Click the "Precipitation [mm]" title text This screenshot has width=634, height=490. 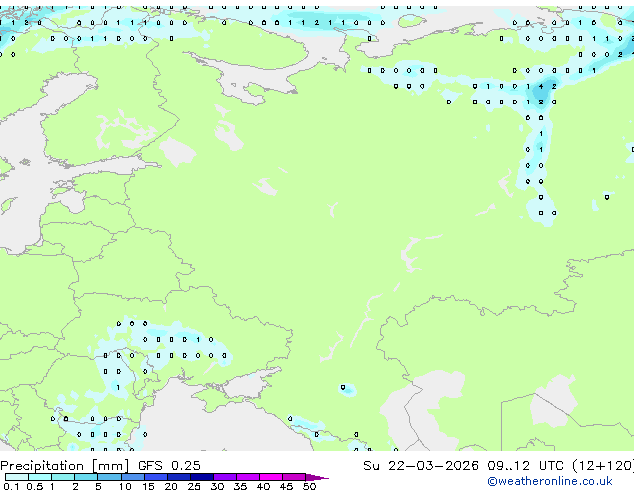click(65, 466)
